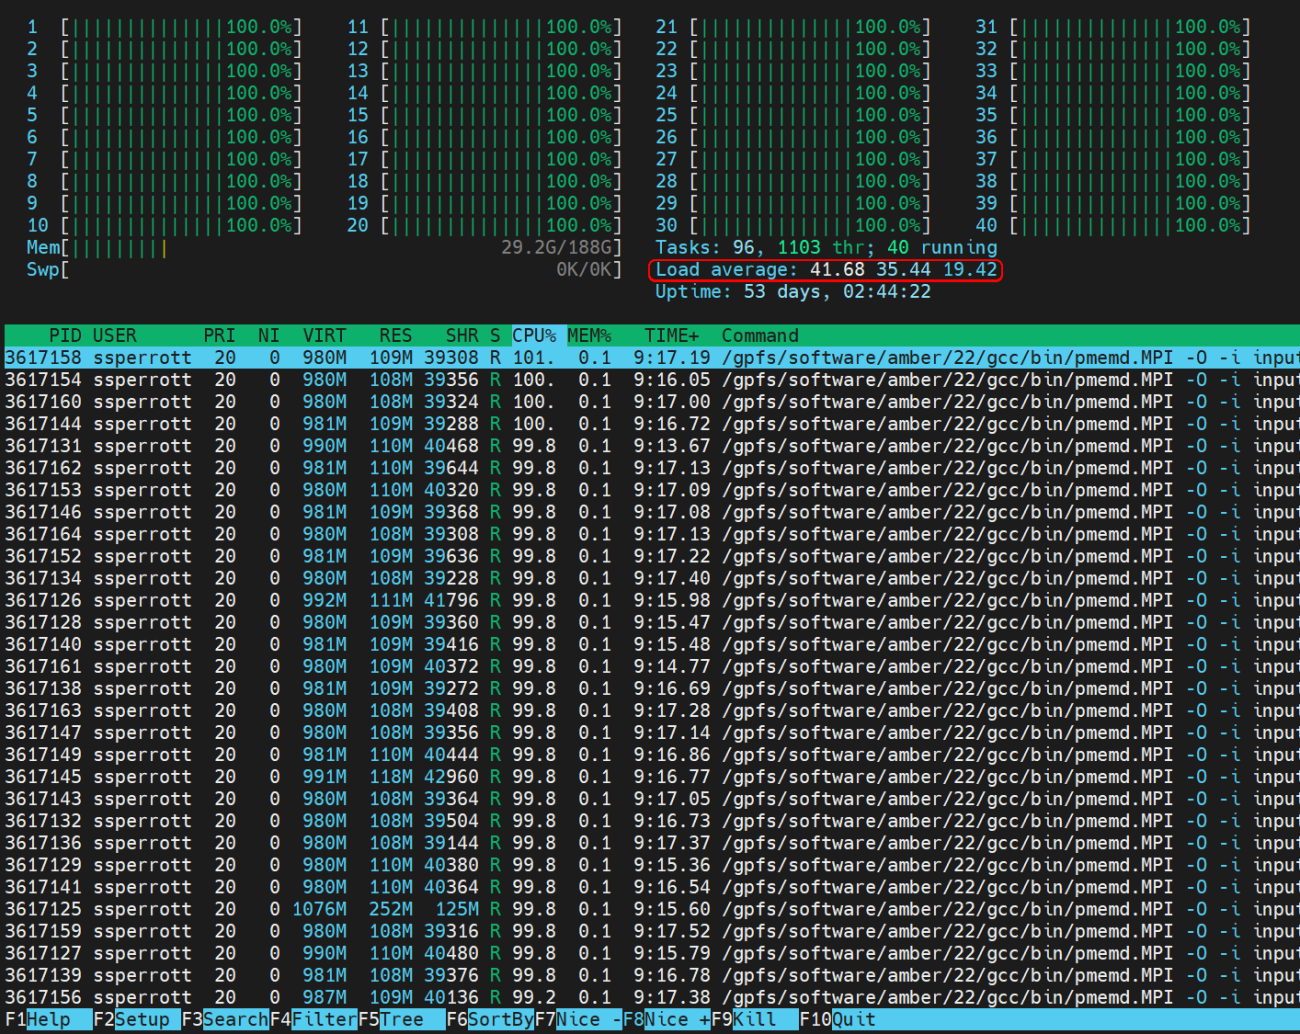The image size is (1300, 1034).
Task: Select process row with PID 3617158
Action: click(652, 358)
